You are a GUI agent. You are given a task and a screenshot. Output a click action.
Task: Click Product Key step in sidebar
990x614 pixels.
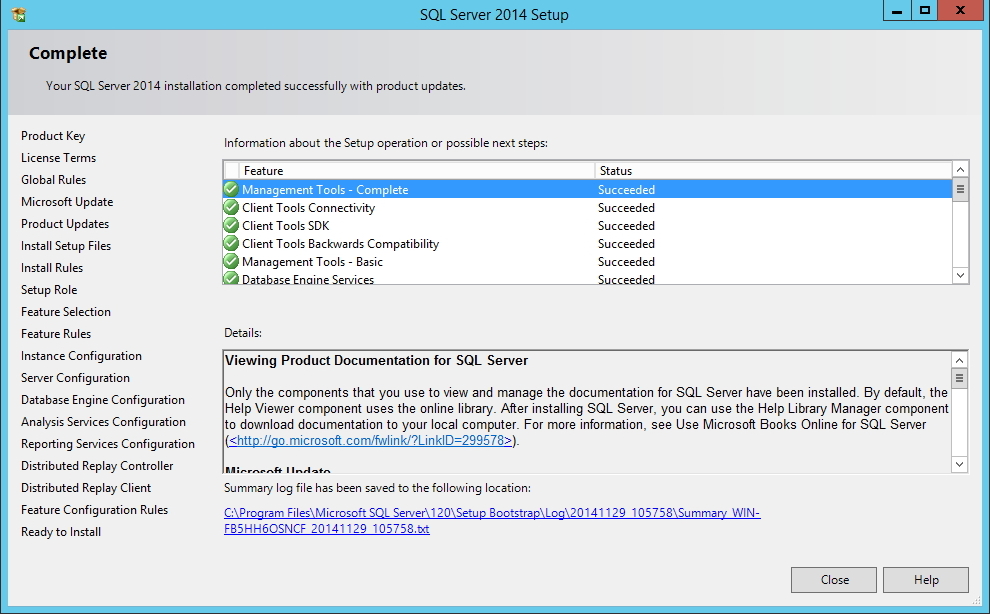coord(53,136)
